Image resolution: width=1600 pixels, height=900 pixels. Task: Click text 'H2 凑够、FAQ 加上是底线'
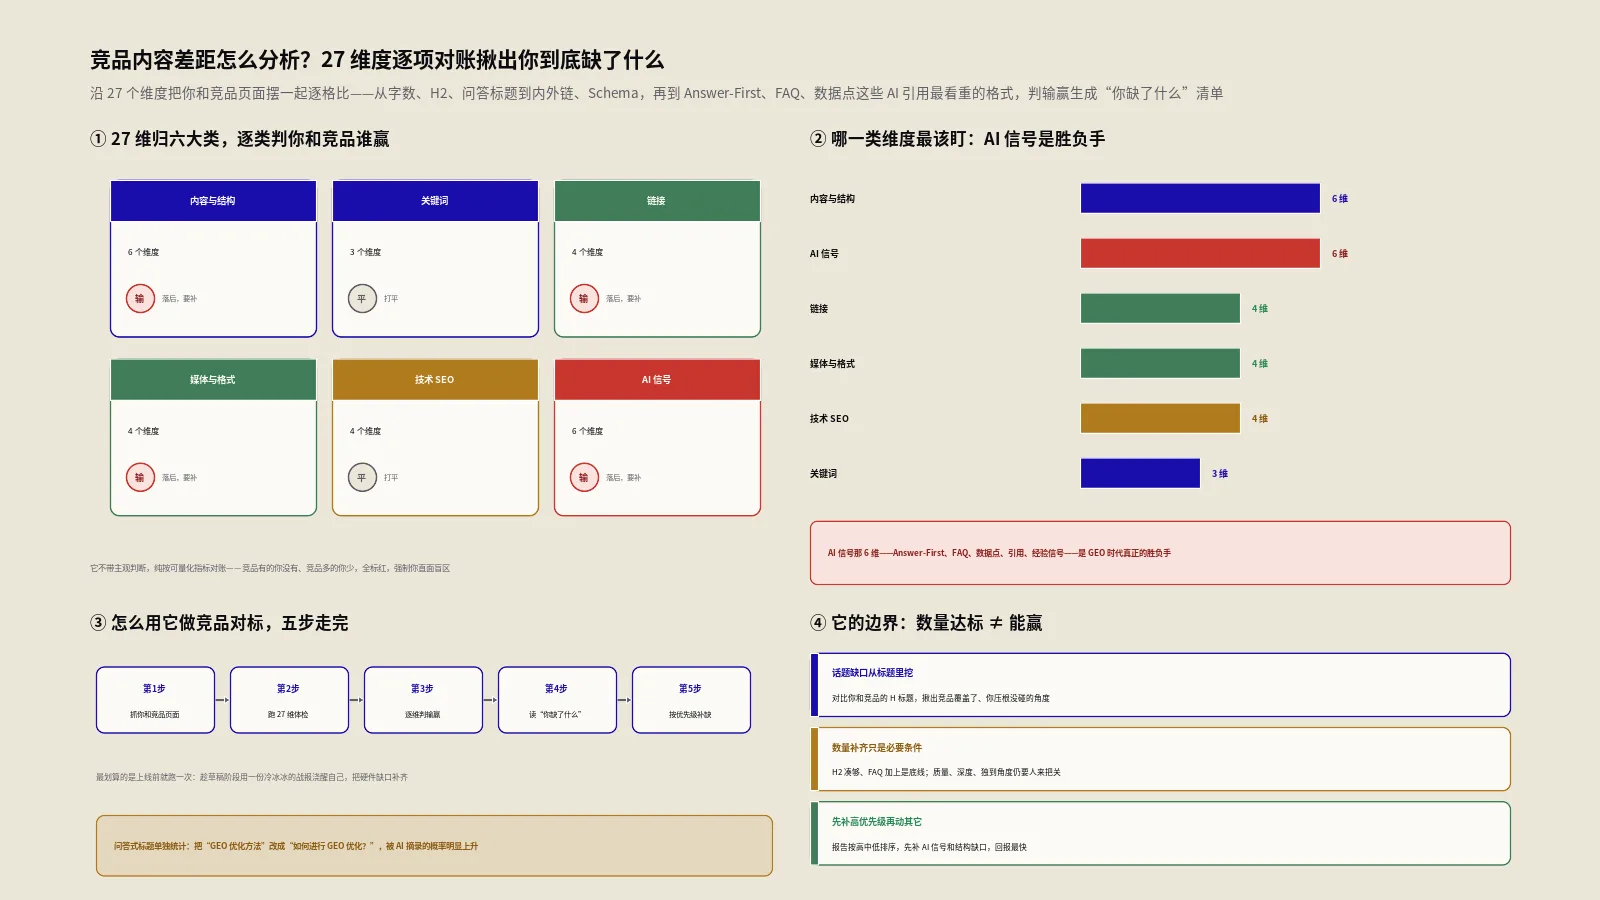coord(879,772)
